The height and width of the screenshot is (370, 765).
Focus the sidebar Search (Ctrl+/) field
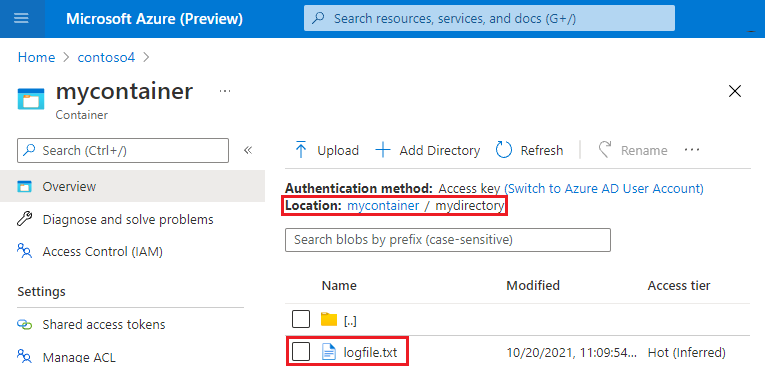[123, 150]
